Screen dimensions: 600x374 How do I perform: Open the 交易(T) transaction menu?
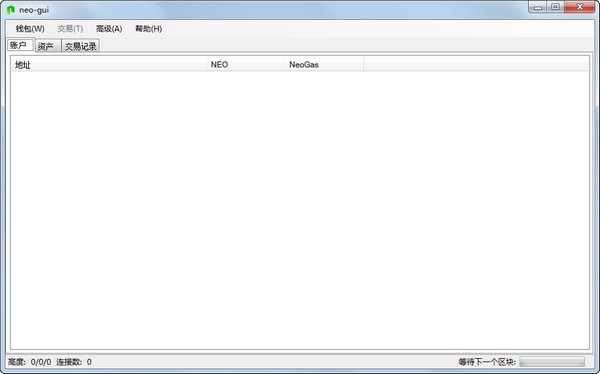pyautogui.click(x=70, y=29)
